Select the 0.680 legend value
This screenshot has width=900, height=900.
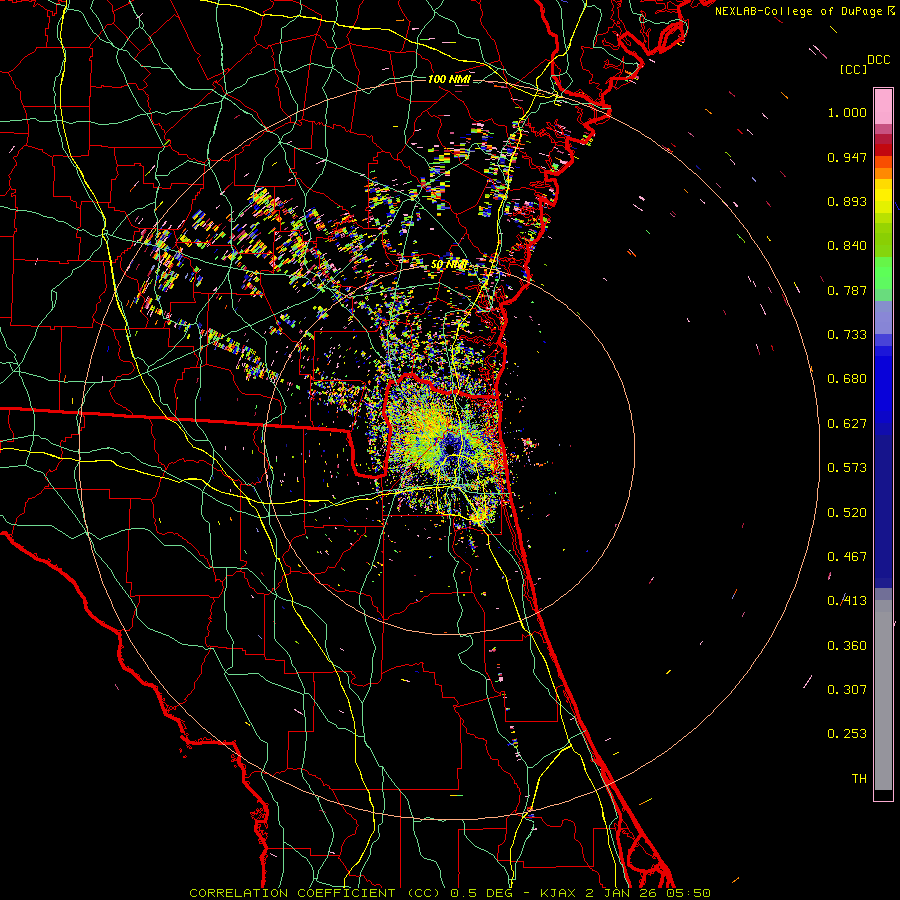[x=847, y=379]
